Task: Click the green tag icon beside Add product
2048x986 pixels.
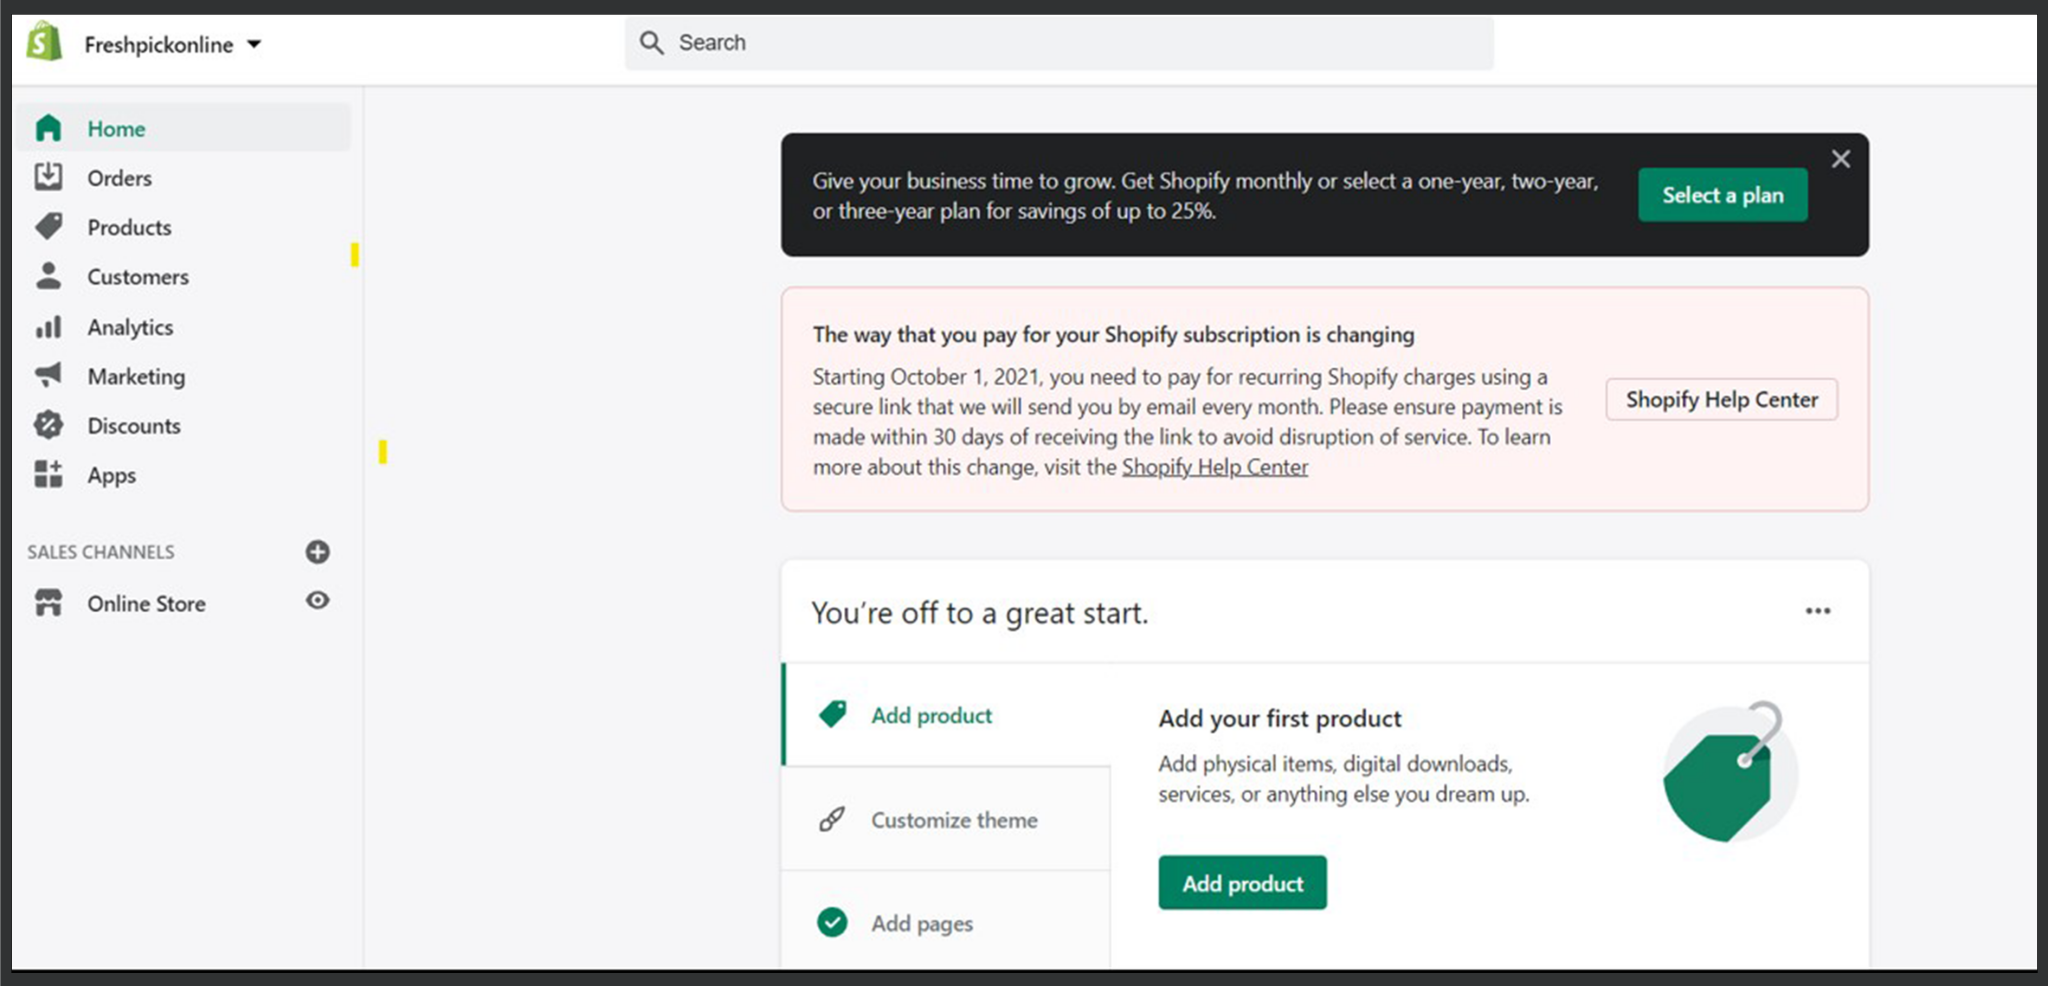Action: click(x=832, y=714)
